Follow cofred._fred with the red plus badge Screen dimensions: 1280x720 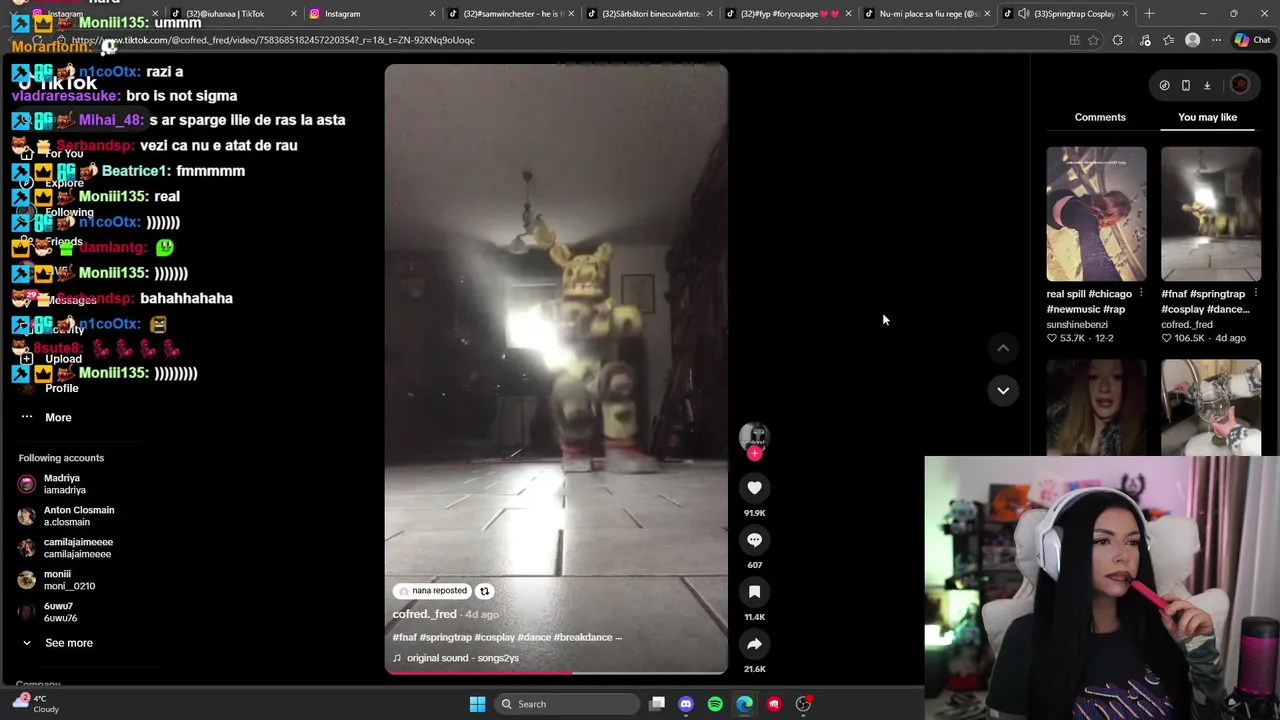754,453
